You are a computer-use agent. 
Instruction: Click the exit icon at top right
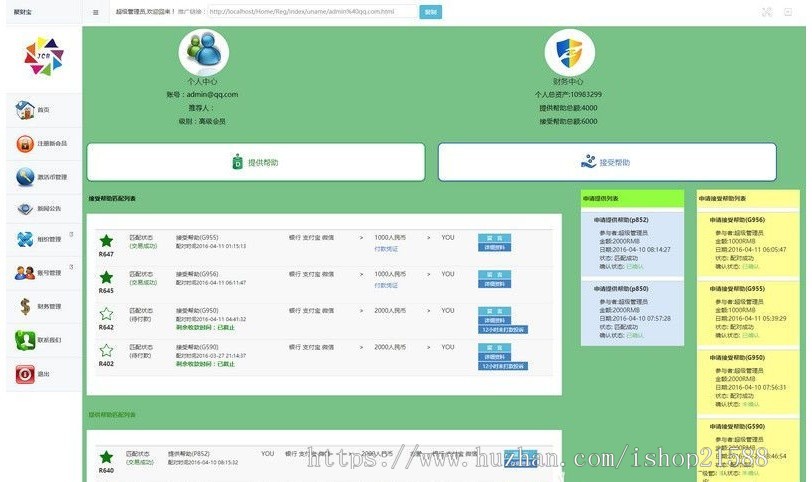point(788,12)
